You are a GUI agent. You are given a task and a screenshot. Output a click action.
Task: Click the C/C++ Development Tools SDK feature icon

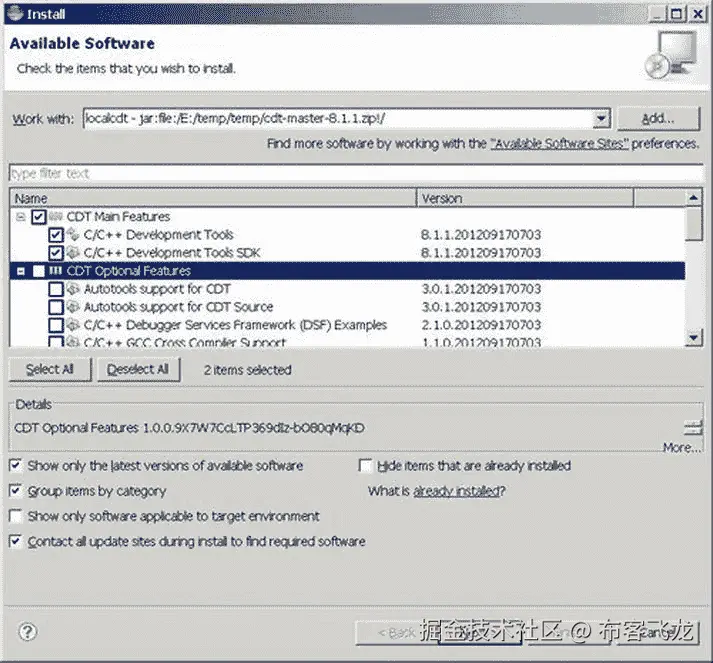(x=73, y=252)
